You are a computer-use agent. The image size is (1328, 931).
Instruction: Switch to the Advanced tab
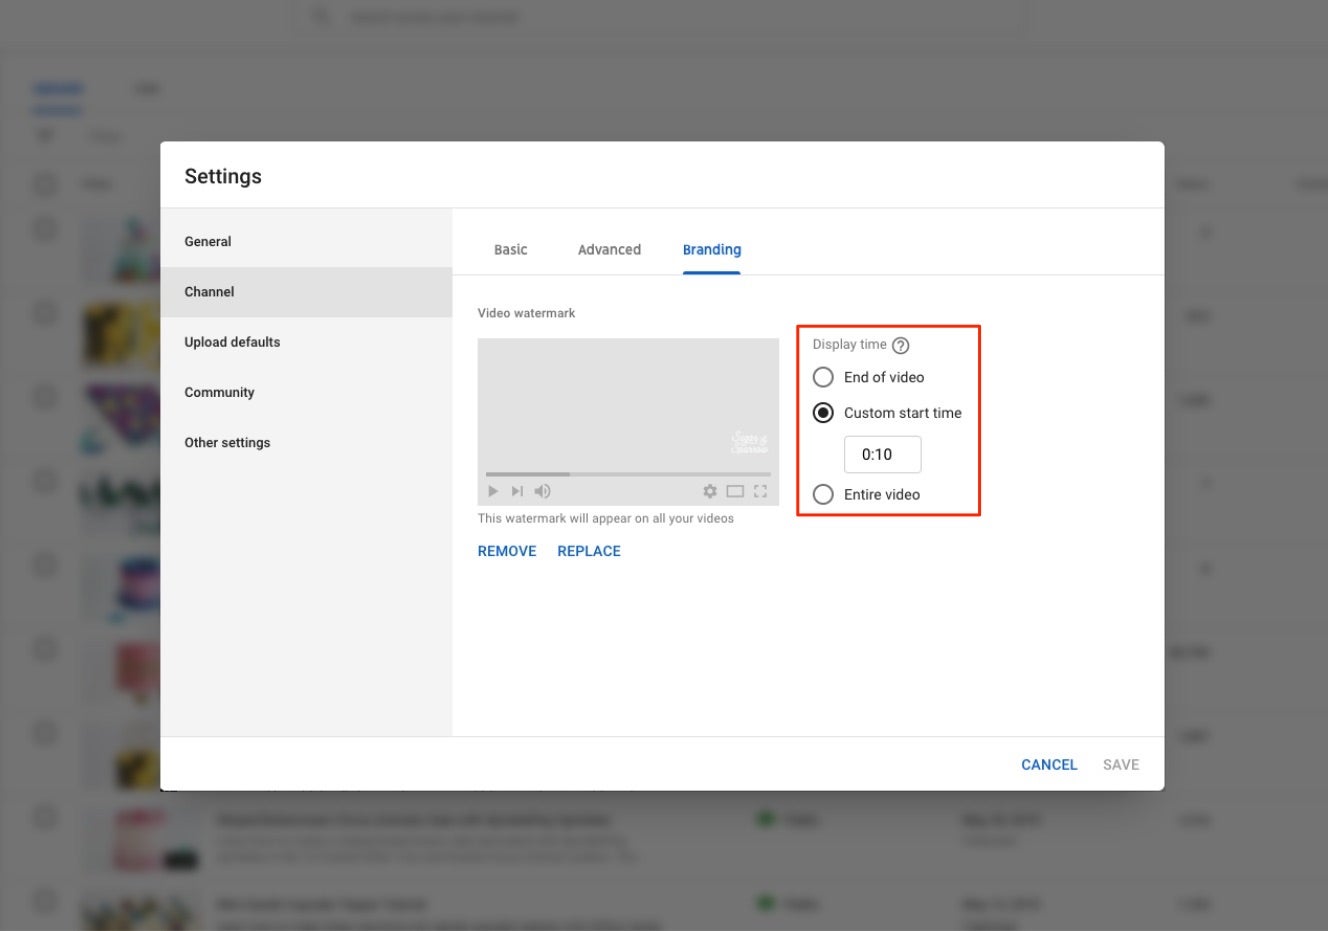pyautogui.click(x=609, y=249)
